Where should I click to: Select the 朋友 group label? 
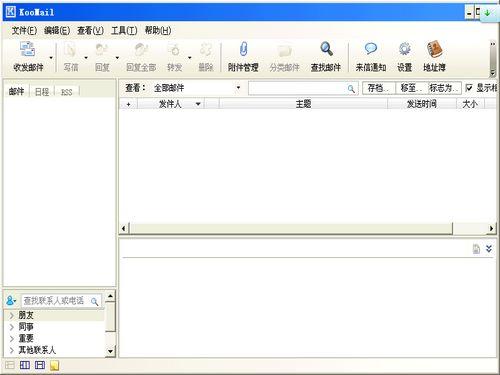click(x=26, y=315)
